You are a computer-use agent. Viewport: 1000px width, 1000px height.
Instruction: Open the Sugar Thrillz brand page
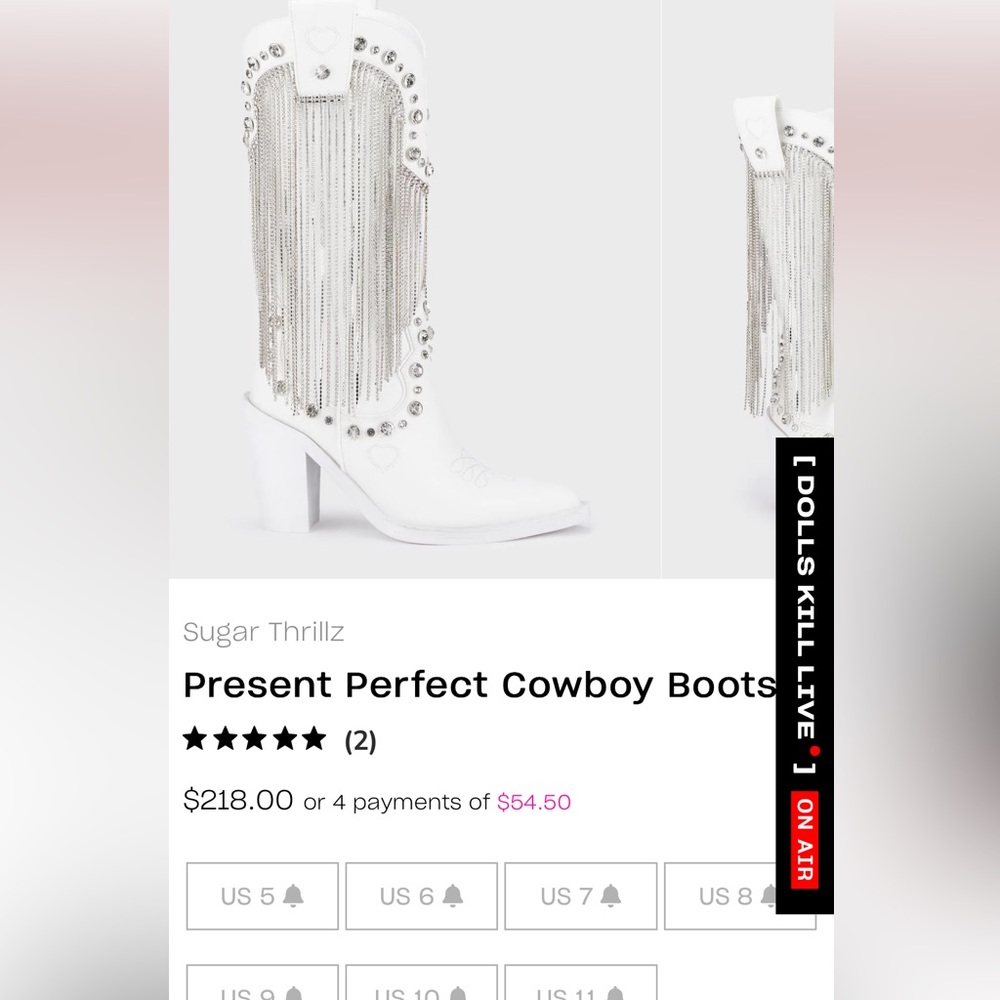(x=263, y=631)
